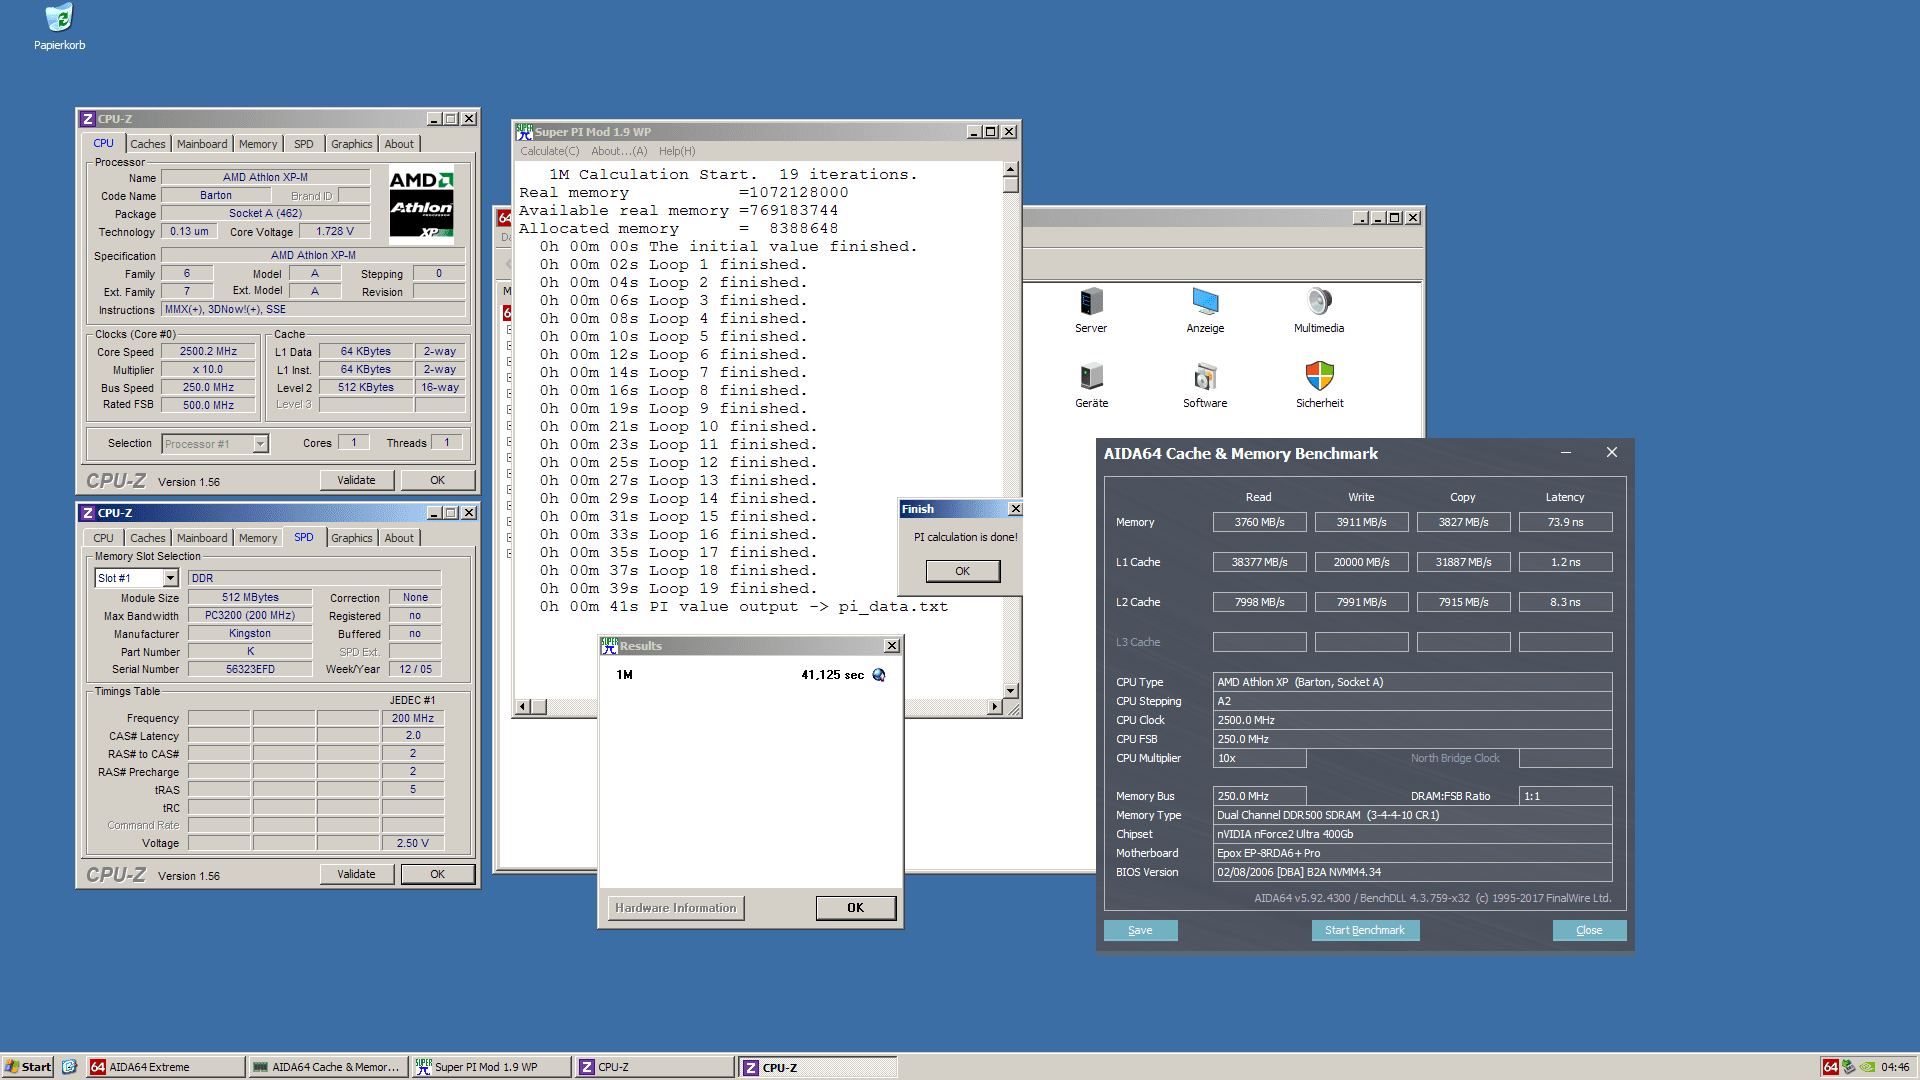Open the CPU tab in bottom CPU-Z
The height and width of the screenshot is (1080, 1920).
click(104, 538)
